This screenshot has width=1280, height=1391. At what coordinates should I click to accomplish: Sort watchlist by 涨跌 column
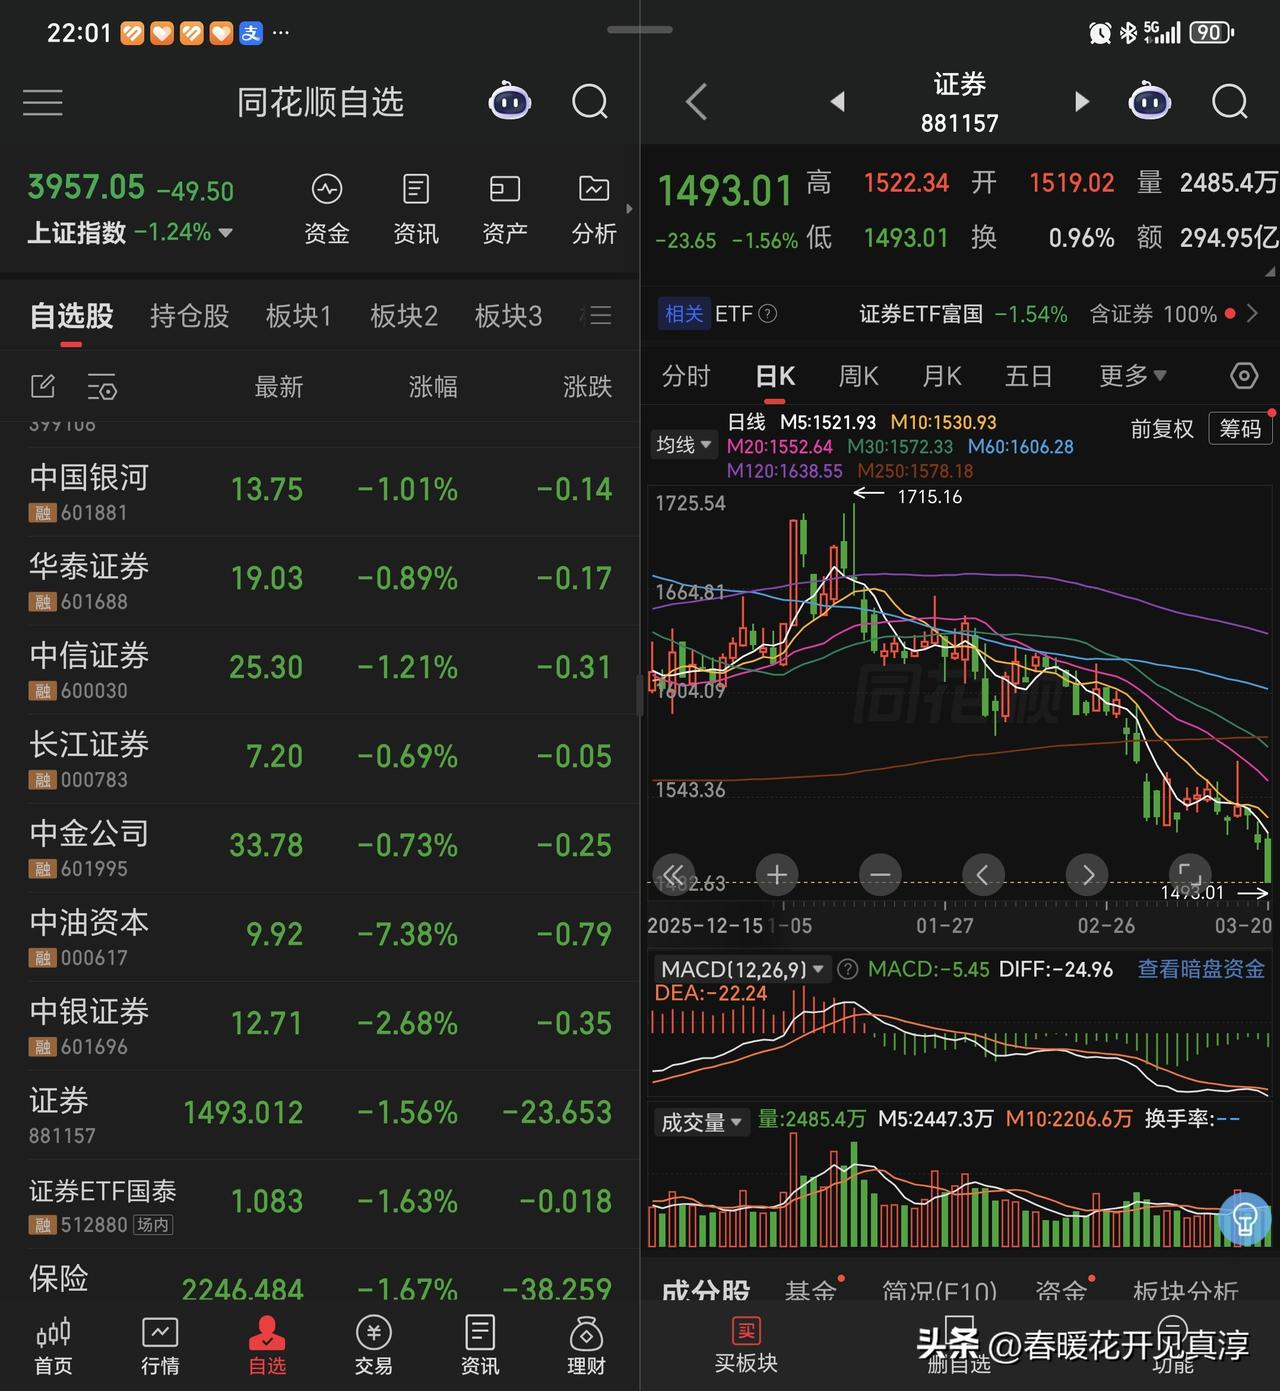(587, 387)
